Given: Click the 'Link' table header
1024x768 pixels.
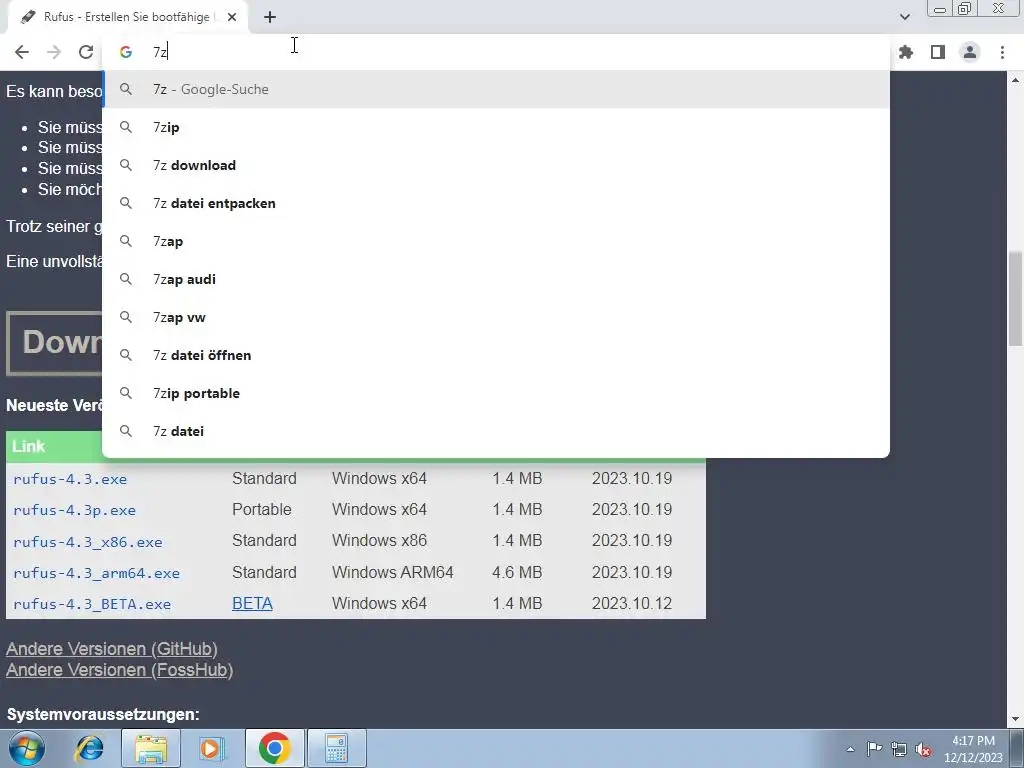Looking at the screenshot, I should pos(29,447).
